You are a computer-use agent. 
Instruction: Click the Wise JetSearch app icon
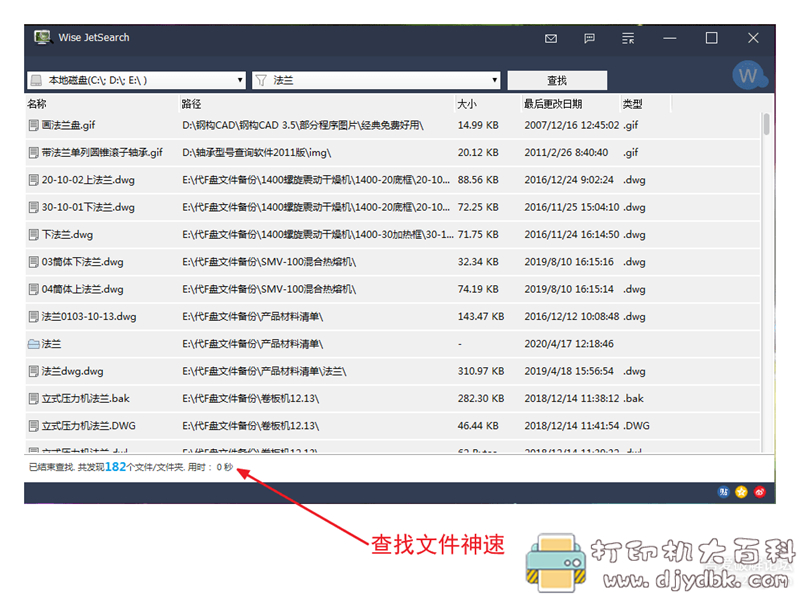[43, 37]
